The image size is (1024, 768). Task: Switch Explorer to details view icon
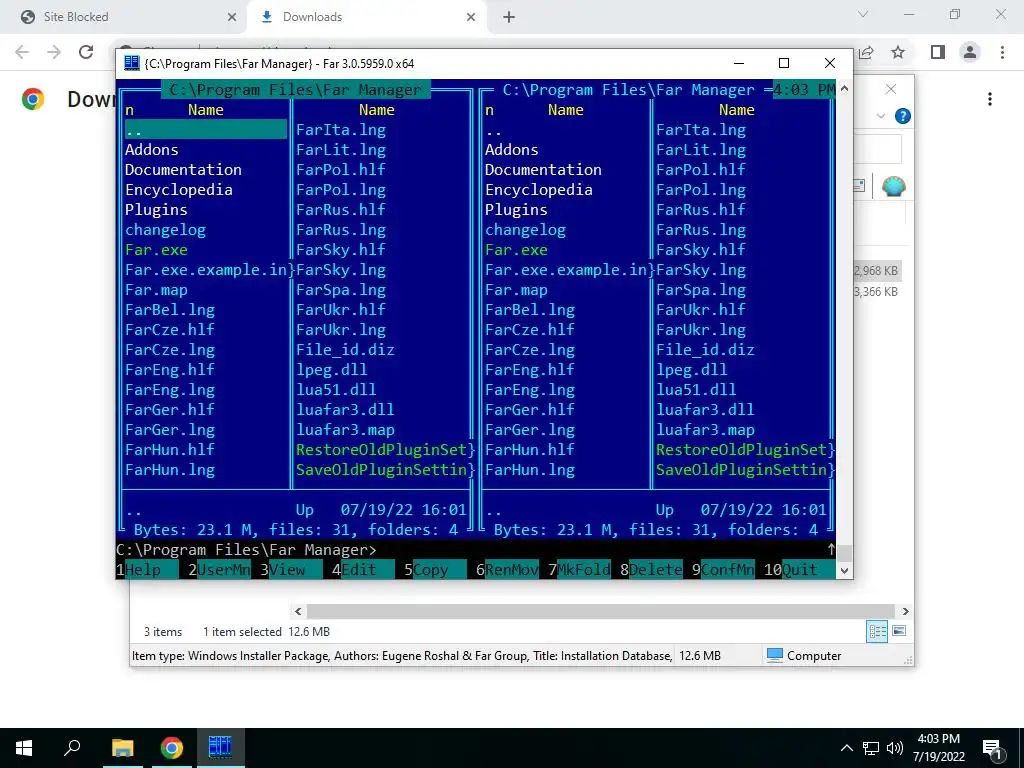click(x=877, y=631)
